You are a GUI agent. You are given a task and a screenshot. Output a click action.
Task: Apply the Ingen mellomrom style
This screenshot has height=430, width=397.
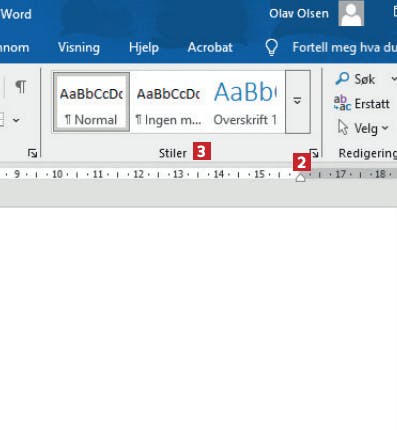click(x=168, y=102)
